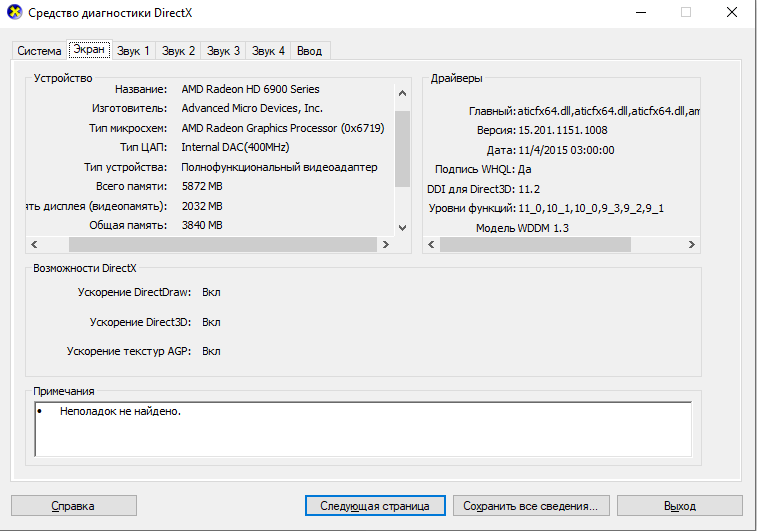This screenshot has width=757, height=531.
Task: Click the 3840 MB shared memory value
Action: coord(202,225)
